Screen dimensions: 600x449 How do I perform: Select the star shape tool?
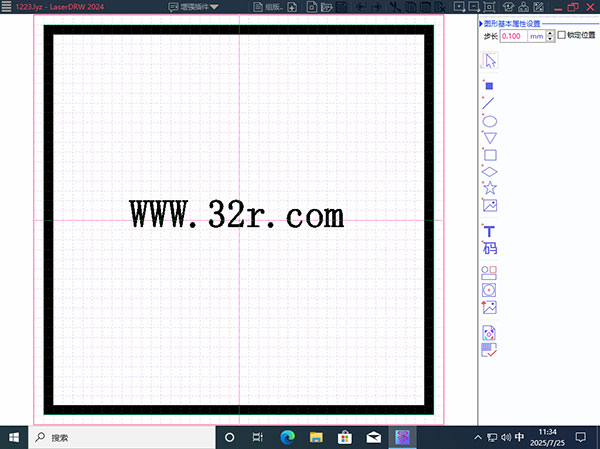coord(490,188)
